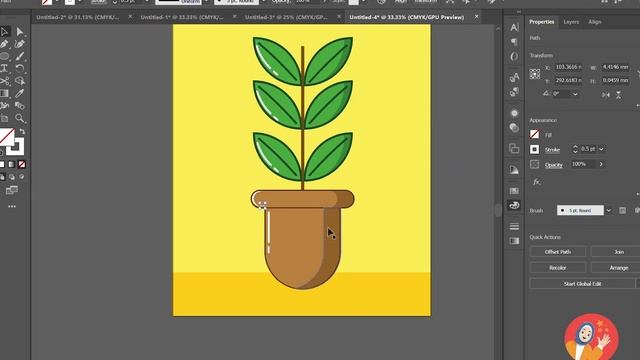Open the Properties panel tab
The width and height of the screenshot is (640, 360).
[x=542, y=22]
